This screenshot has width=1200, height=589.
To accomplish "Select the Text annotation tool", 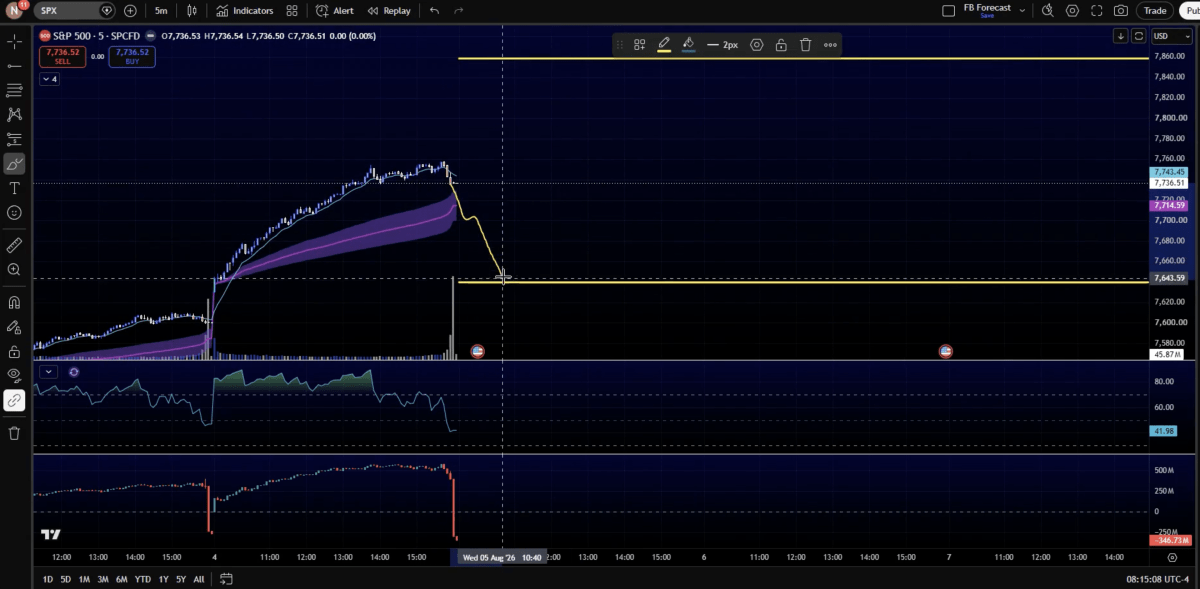I will 14,188.
